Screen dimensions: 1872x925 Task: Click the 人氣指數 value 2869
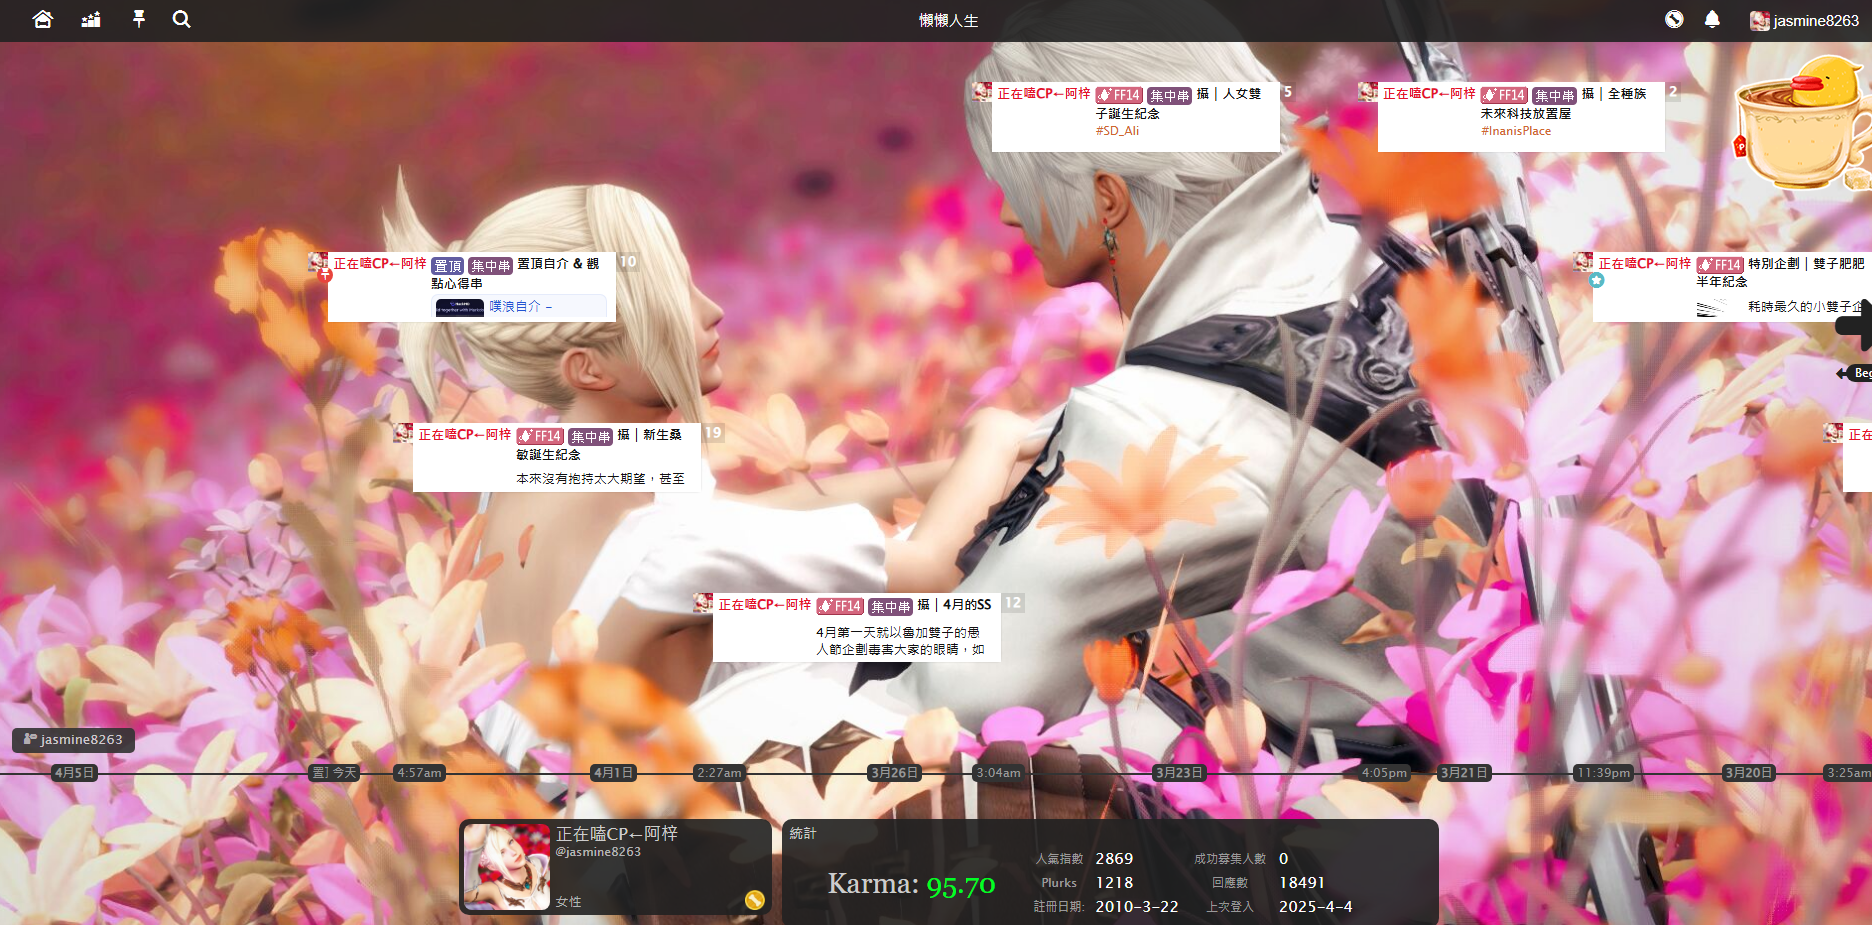tap(1114, 859)
